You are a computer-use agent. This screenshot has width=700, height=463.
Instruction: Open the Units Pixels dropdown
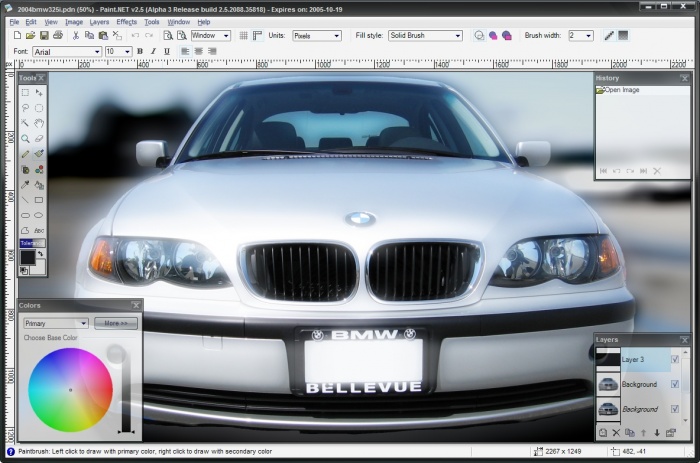pyautogui.click(x=317, y=36)
